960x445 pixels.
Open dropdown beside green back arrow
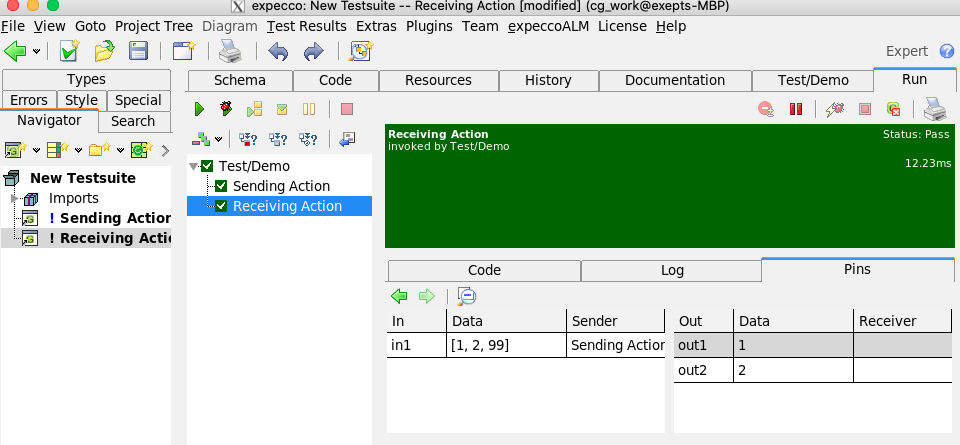pyautogui.click(x=37, y=52)
